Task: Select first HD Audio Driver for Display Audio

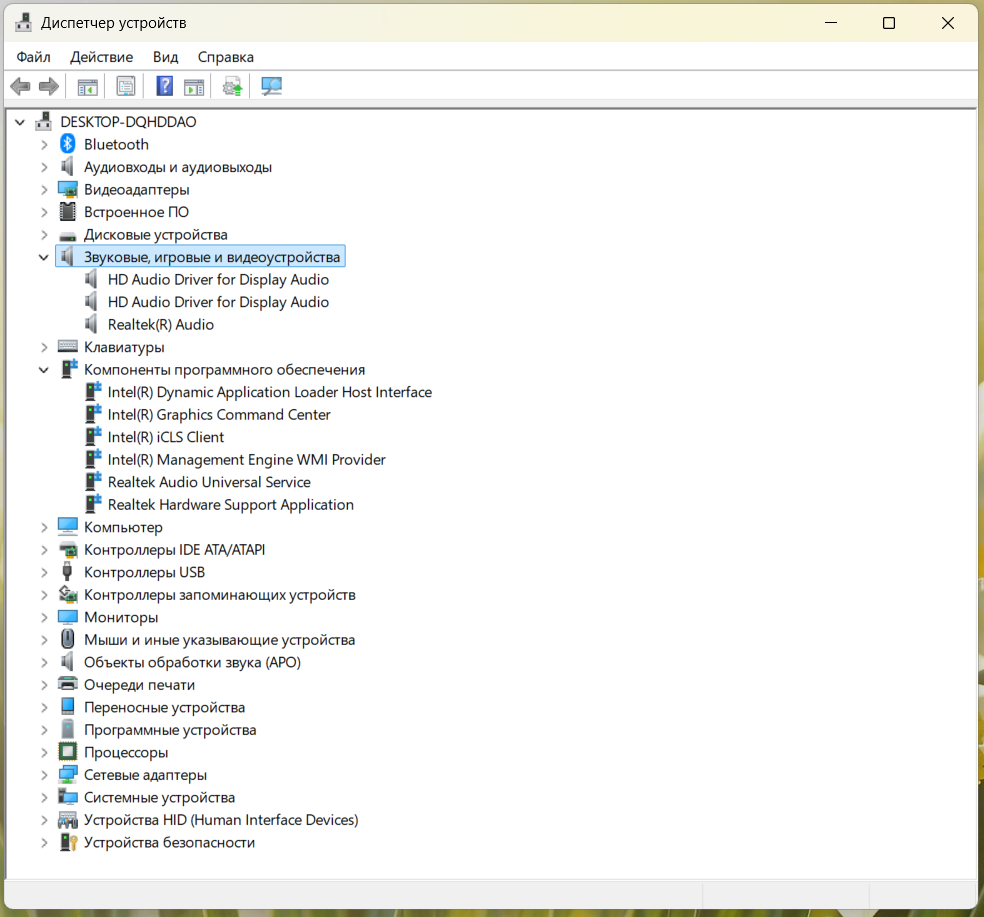Action: [218, 279]
